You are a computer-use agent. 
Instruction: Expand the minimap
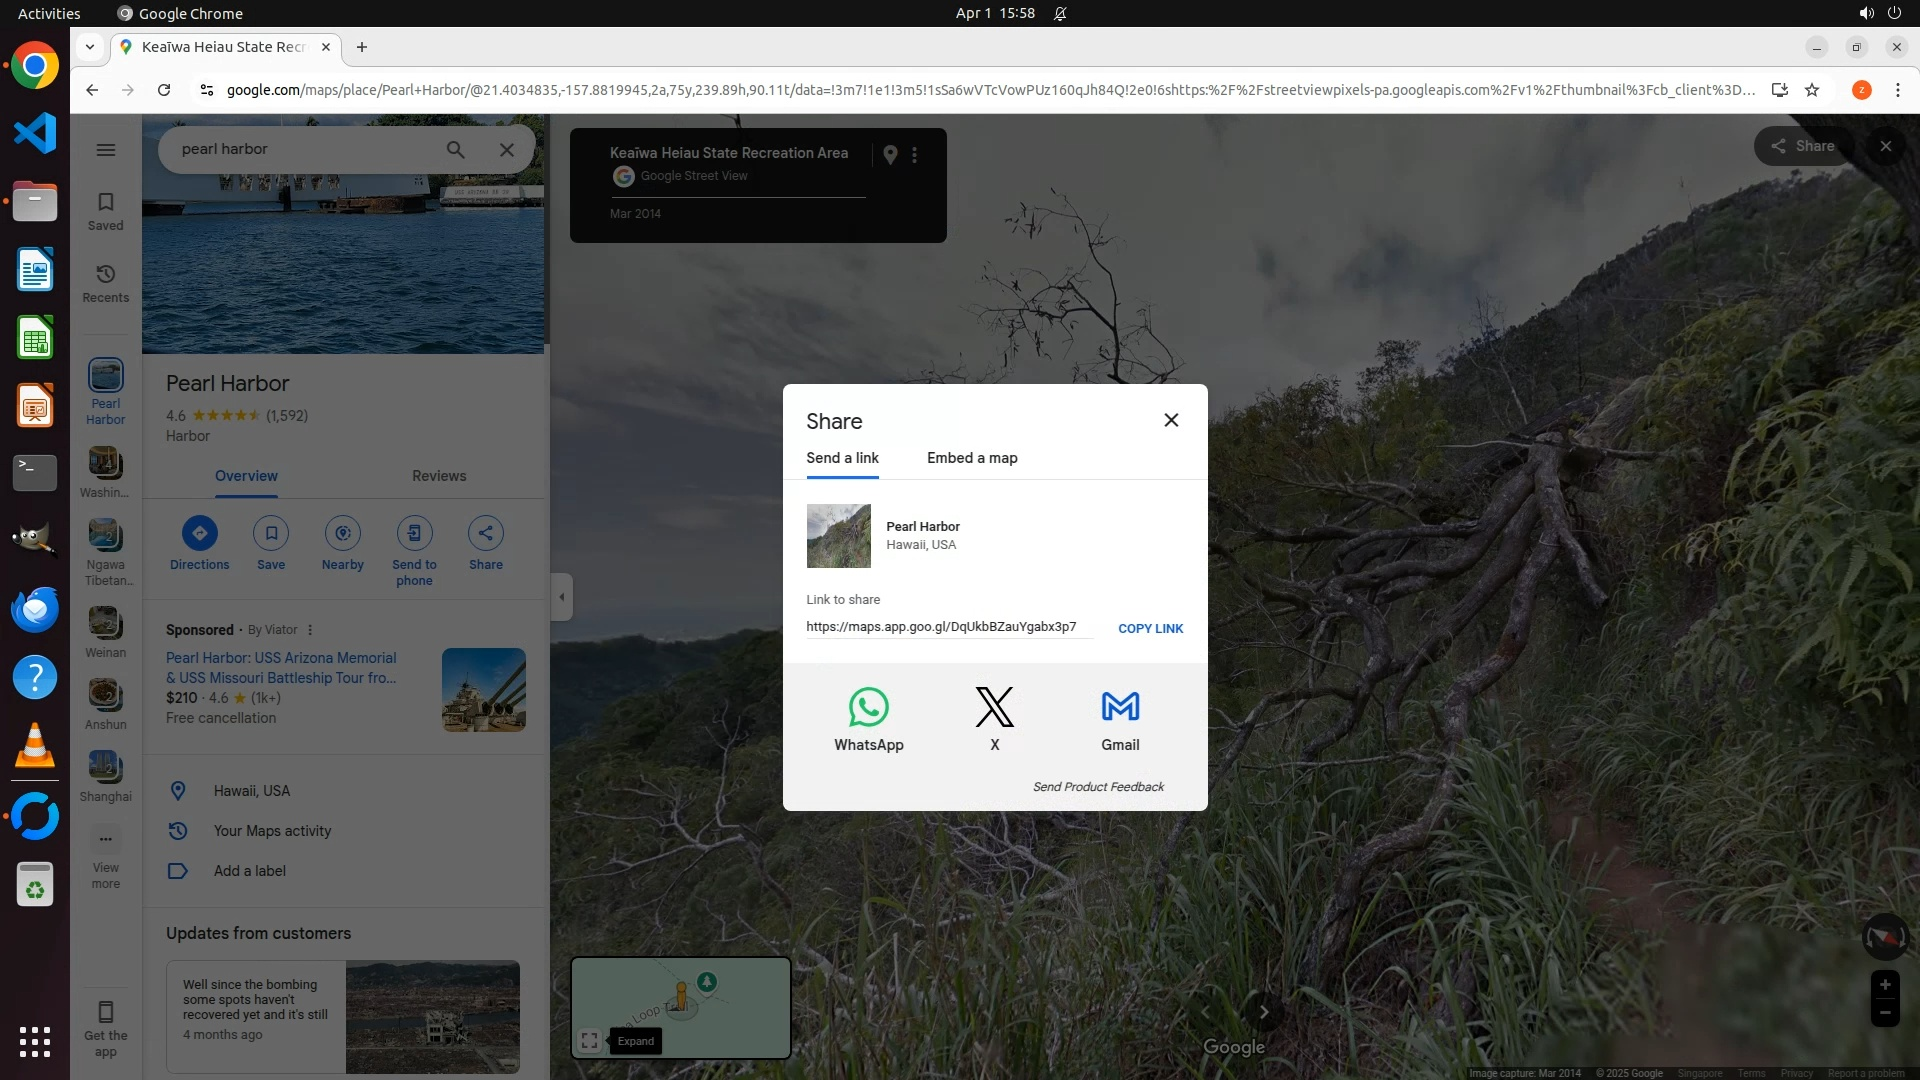590,1041
